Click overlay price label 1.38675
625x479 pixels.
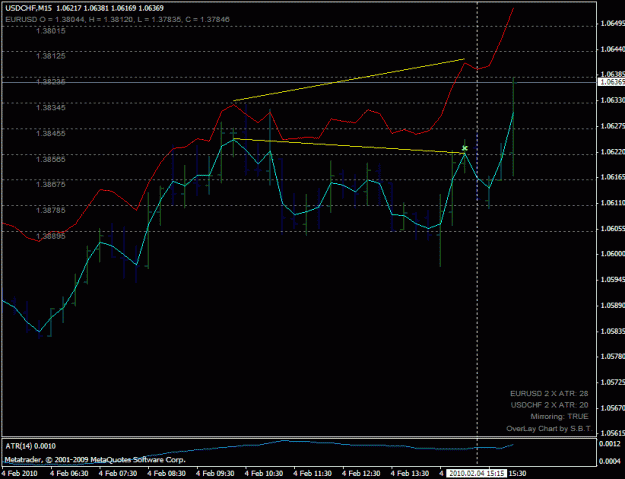pos(51,185)
